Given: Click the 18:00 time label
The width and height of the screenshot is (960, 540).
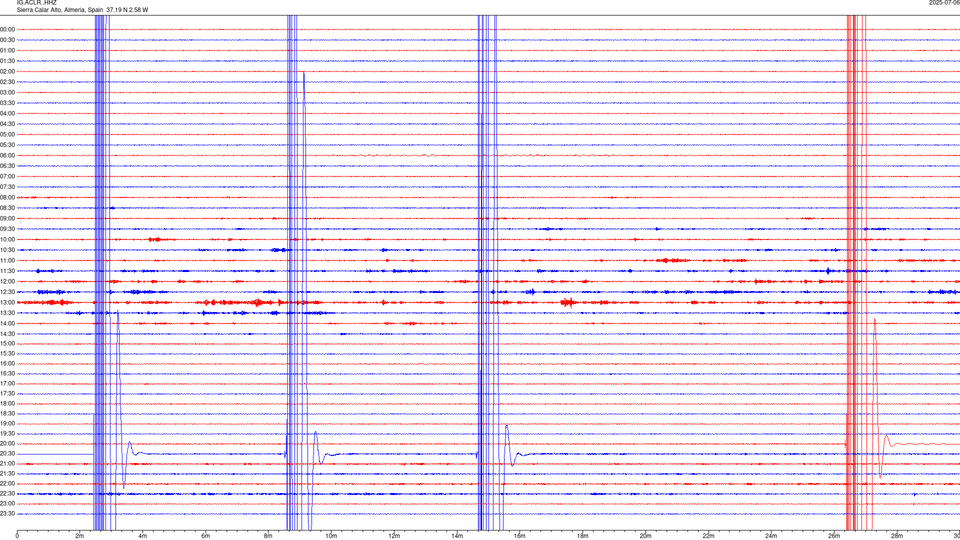Looking at the screenshot, I should click(7, 403).
